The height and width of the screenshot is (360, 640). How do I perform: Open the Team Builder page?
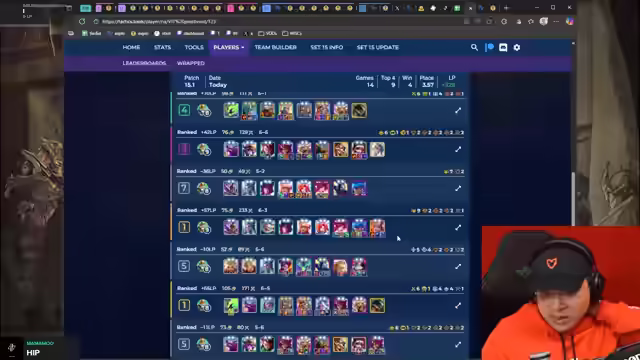pyautogui.click(x=276, y=47)
